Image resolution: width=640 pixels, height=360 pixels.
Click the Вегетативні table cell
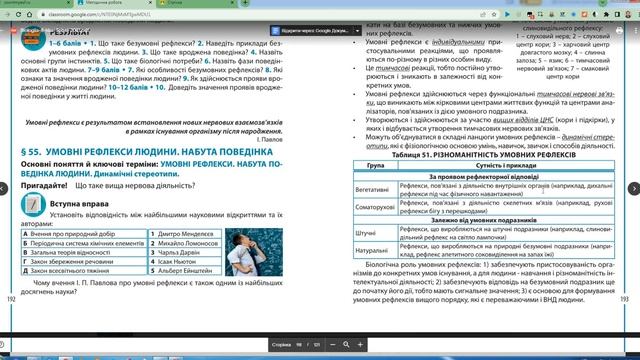(376, 190)
